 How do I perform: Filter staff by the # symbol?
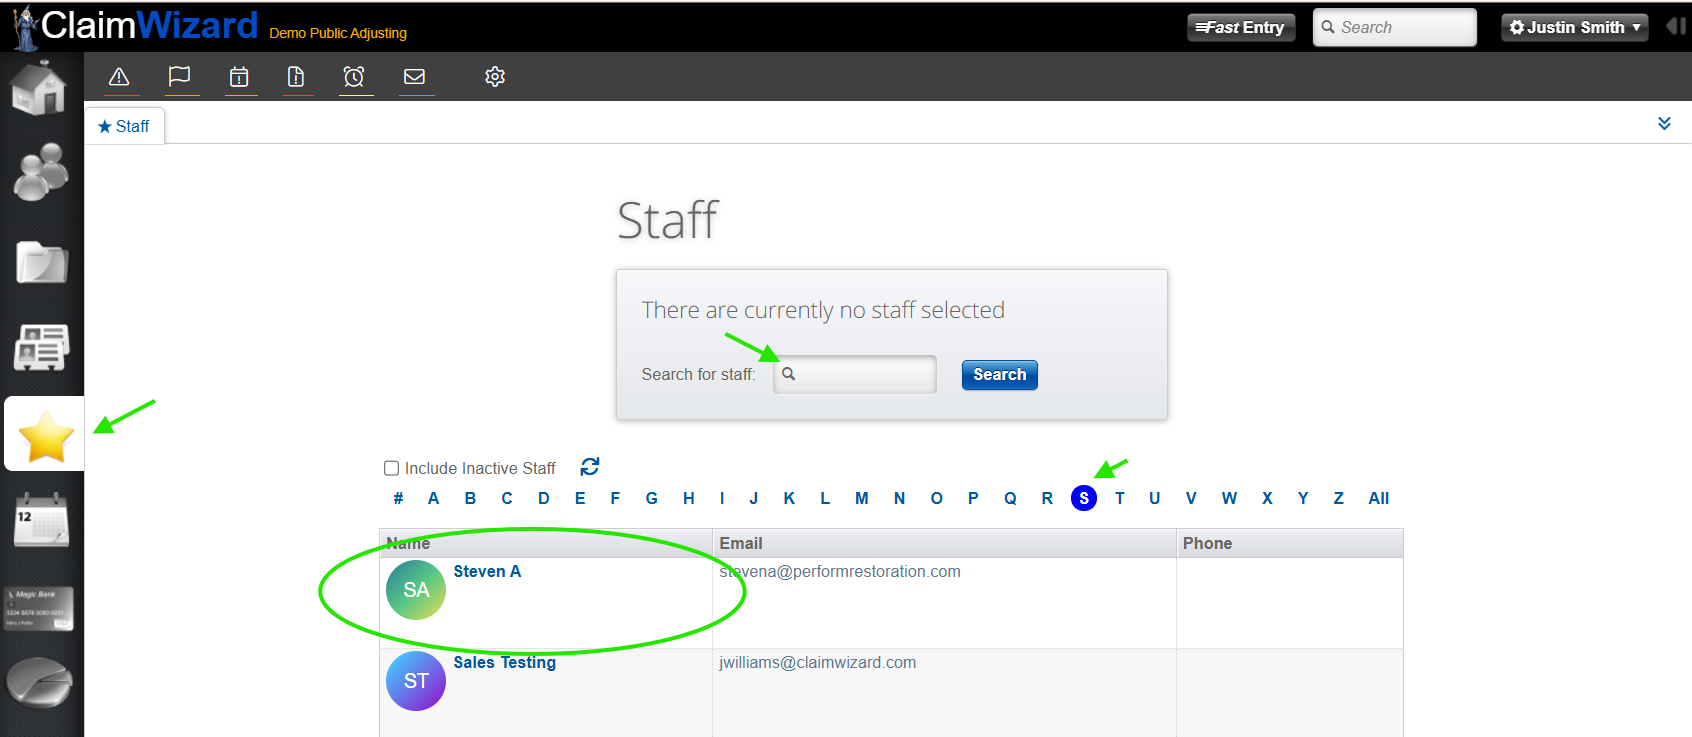click(398, 498)
